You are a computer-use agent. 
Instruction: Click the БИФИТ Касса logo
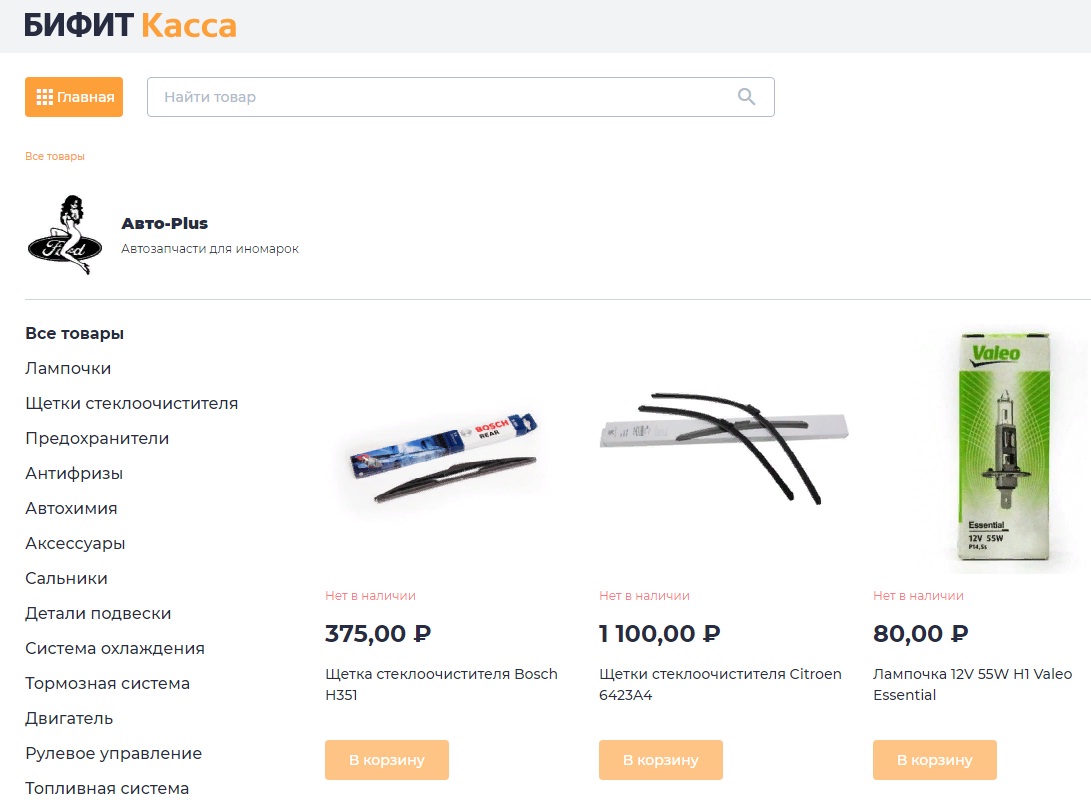[130, 25]
